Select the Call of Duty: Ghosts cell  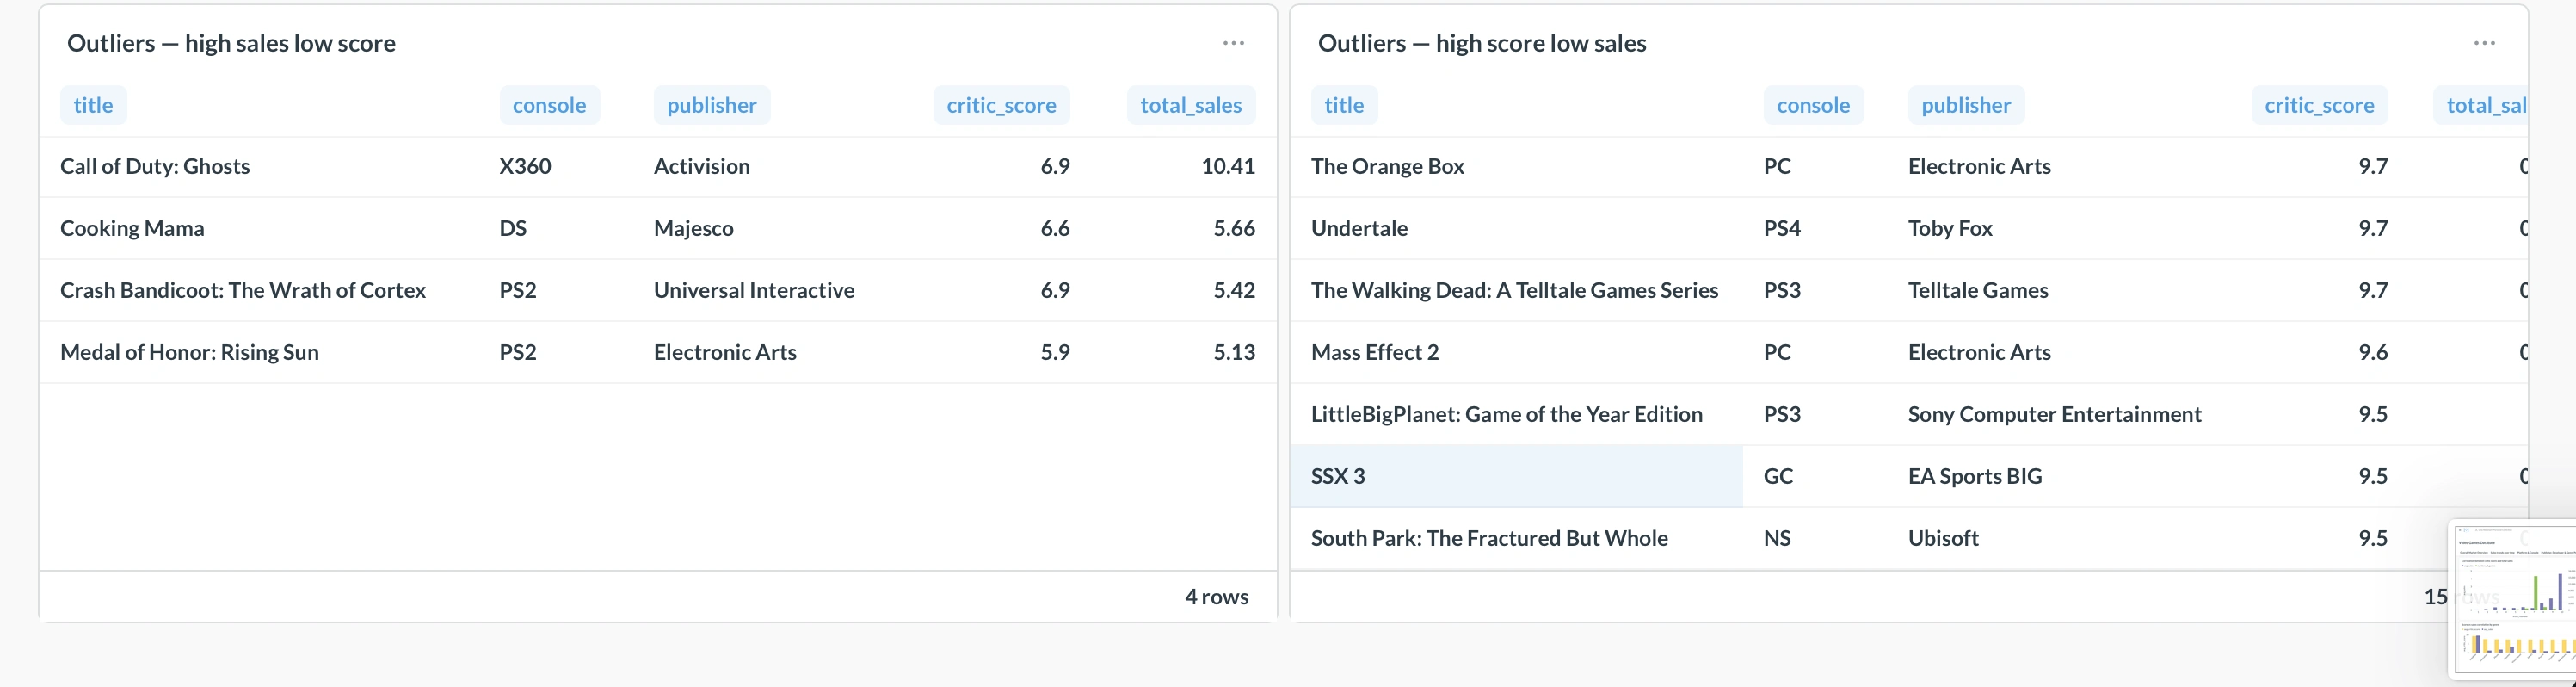click(155, 166)
